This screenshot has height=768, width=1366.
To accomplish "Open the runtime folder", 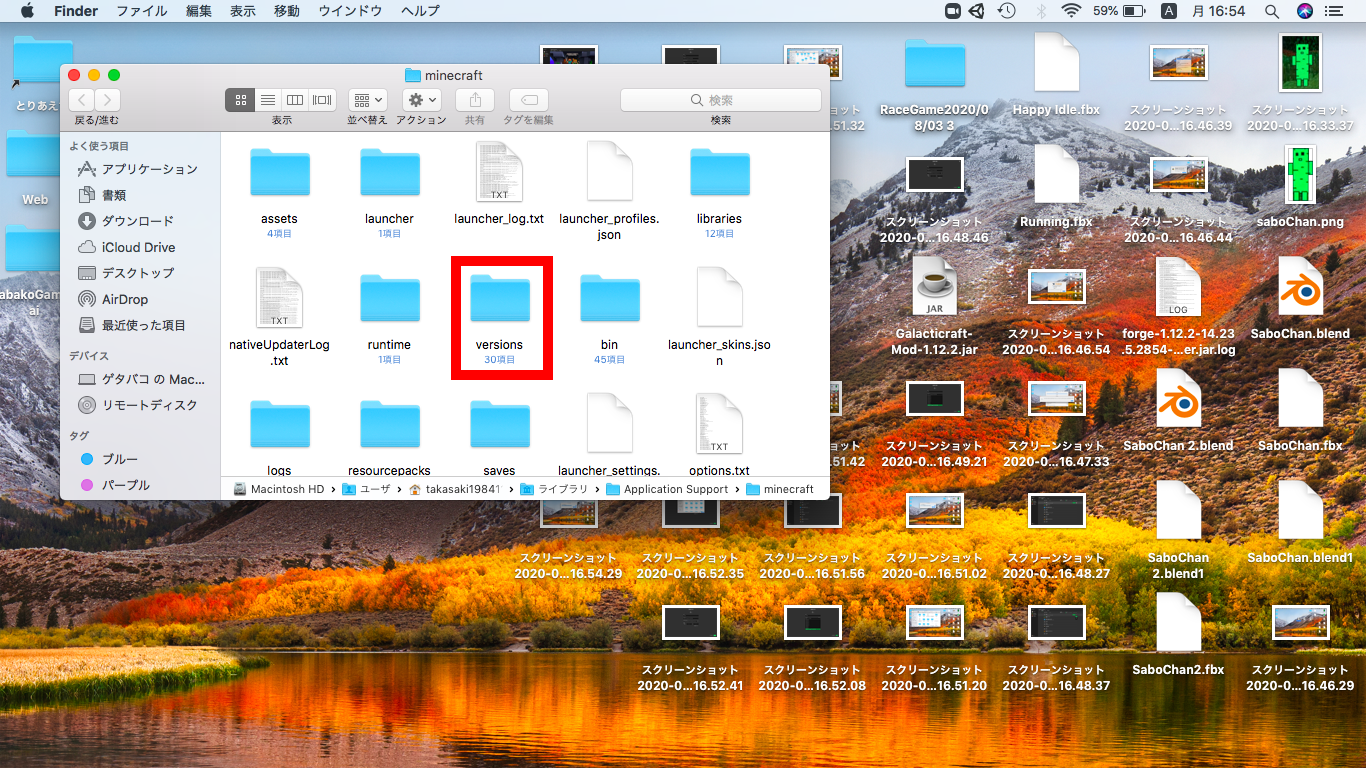I will (389, 298).
